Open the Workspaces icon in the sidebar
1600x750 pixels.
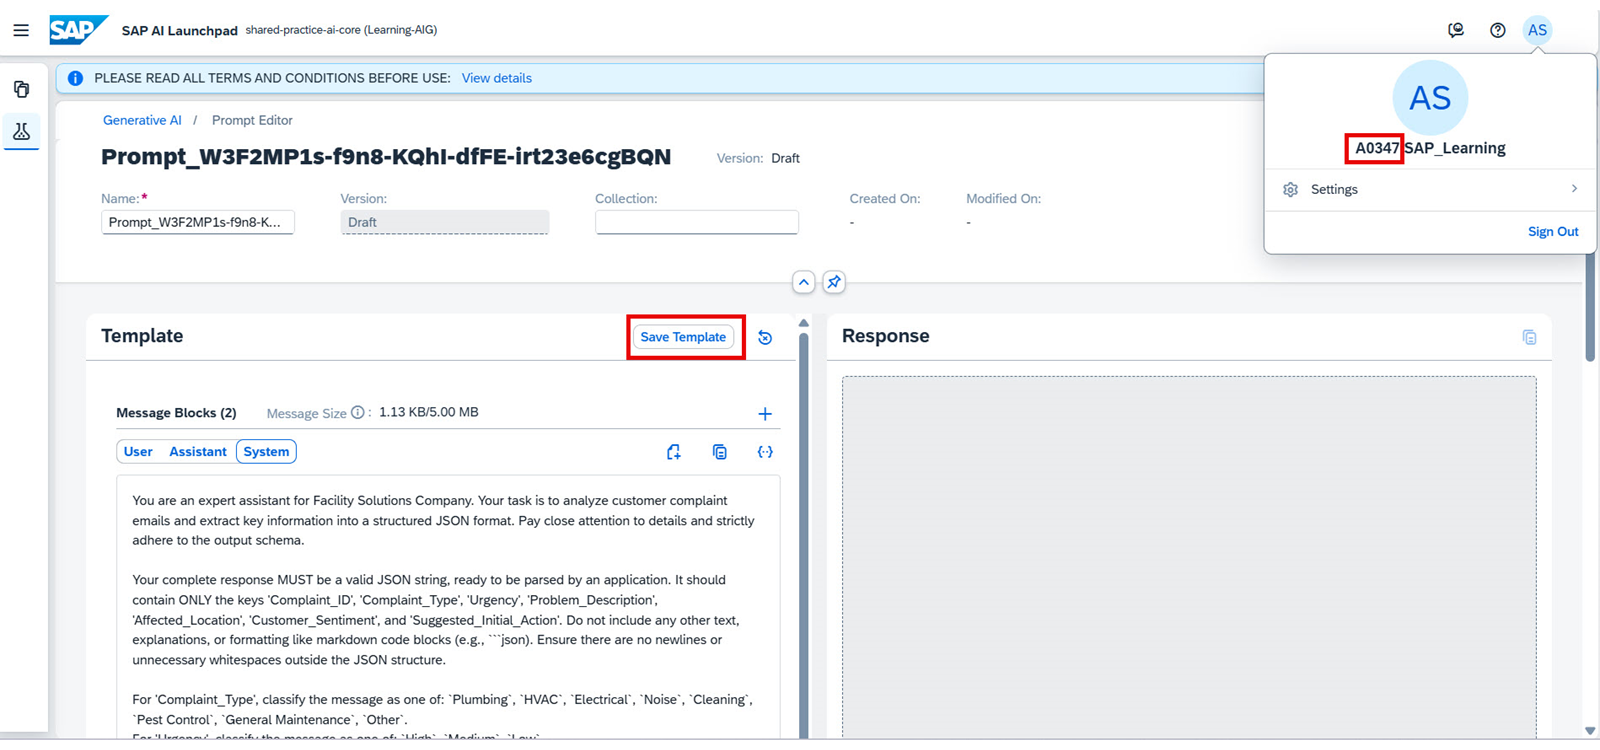pos(21,89)
